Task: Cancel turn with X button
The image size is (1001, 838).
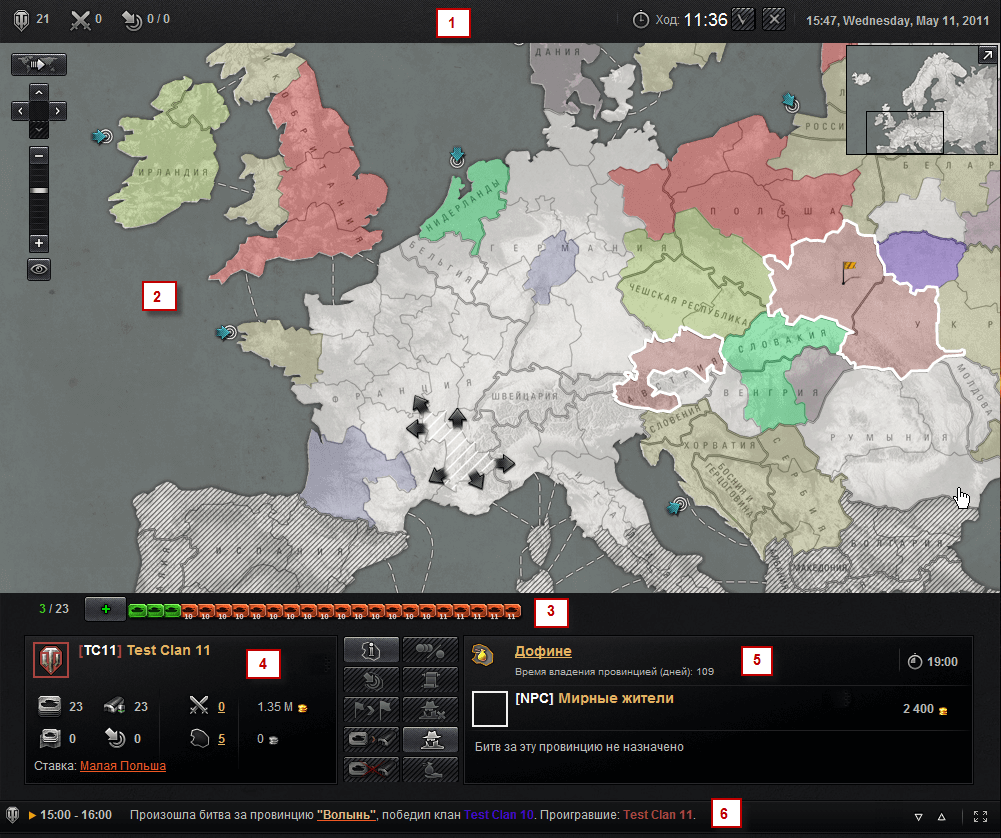Action: pos(774,20)
